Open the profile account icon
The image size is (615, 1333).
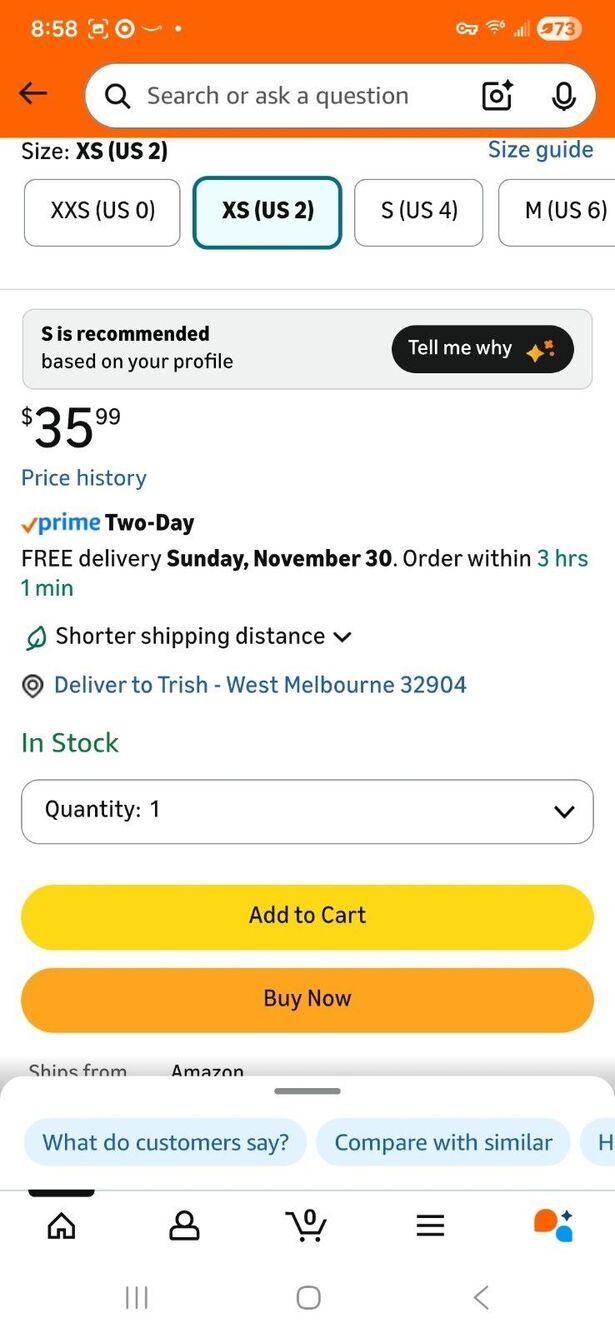184,1225
